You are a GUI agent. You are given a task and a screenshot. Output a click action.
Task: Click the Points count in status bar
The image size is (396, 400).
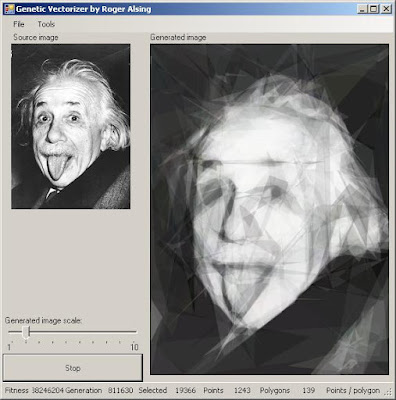(x=242, y=390)
